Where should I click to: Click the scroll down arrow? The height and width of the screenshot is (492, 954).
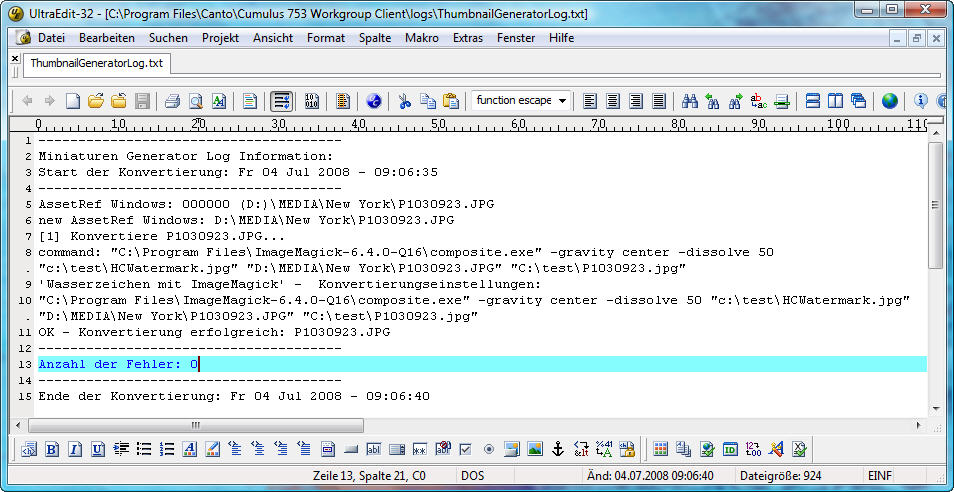936,409
